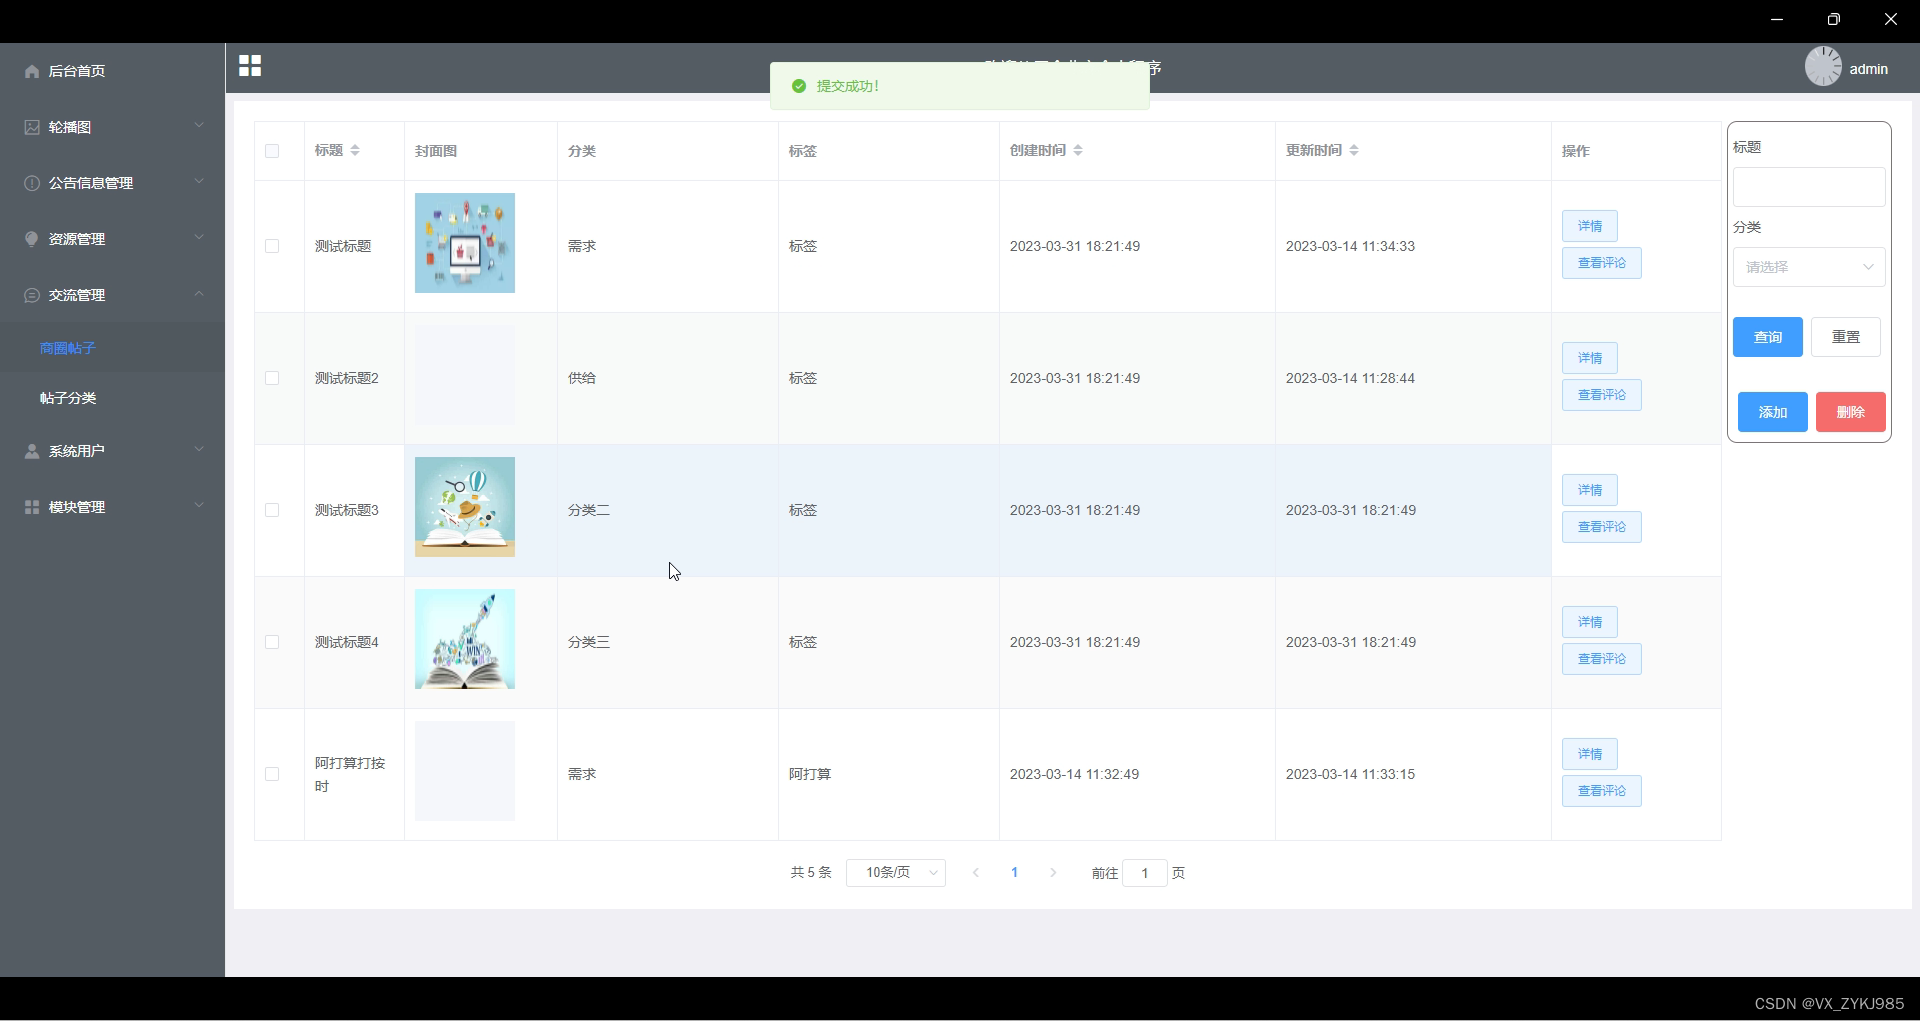
Task: Click the bulb icon next to 资源管理
Action: 32,239
